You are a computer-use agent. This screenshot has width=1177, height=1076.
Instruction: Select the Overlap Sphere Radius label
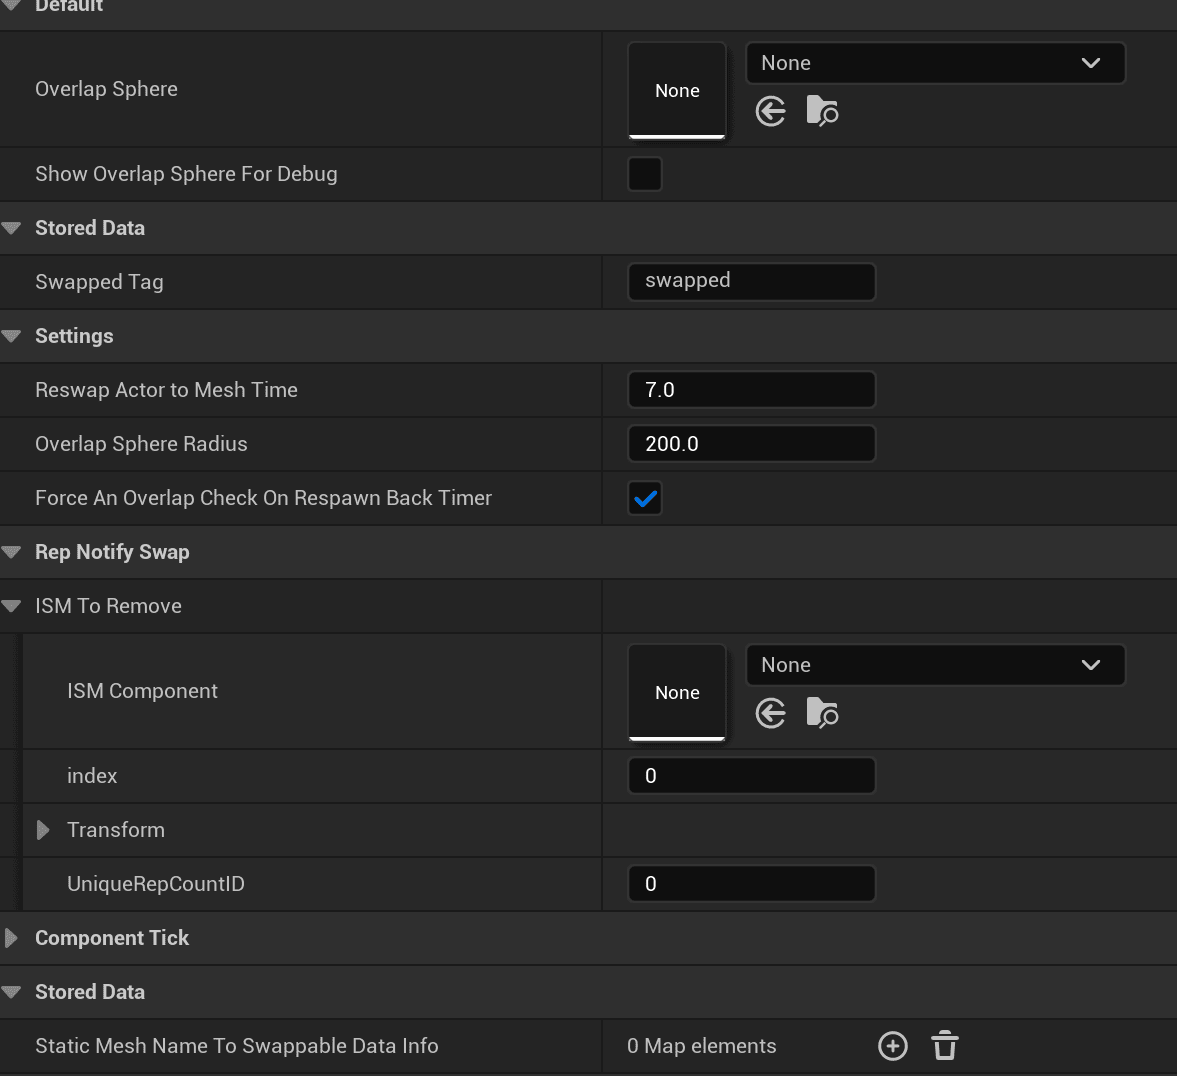(x=141, y=445)
